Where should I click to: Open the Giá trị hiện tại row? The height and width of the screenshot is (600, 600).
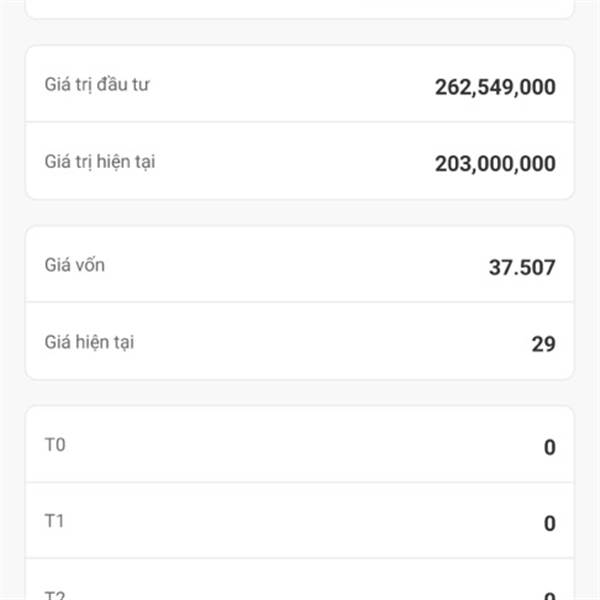click(x=300, y=161)
